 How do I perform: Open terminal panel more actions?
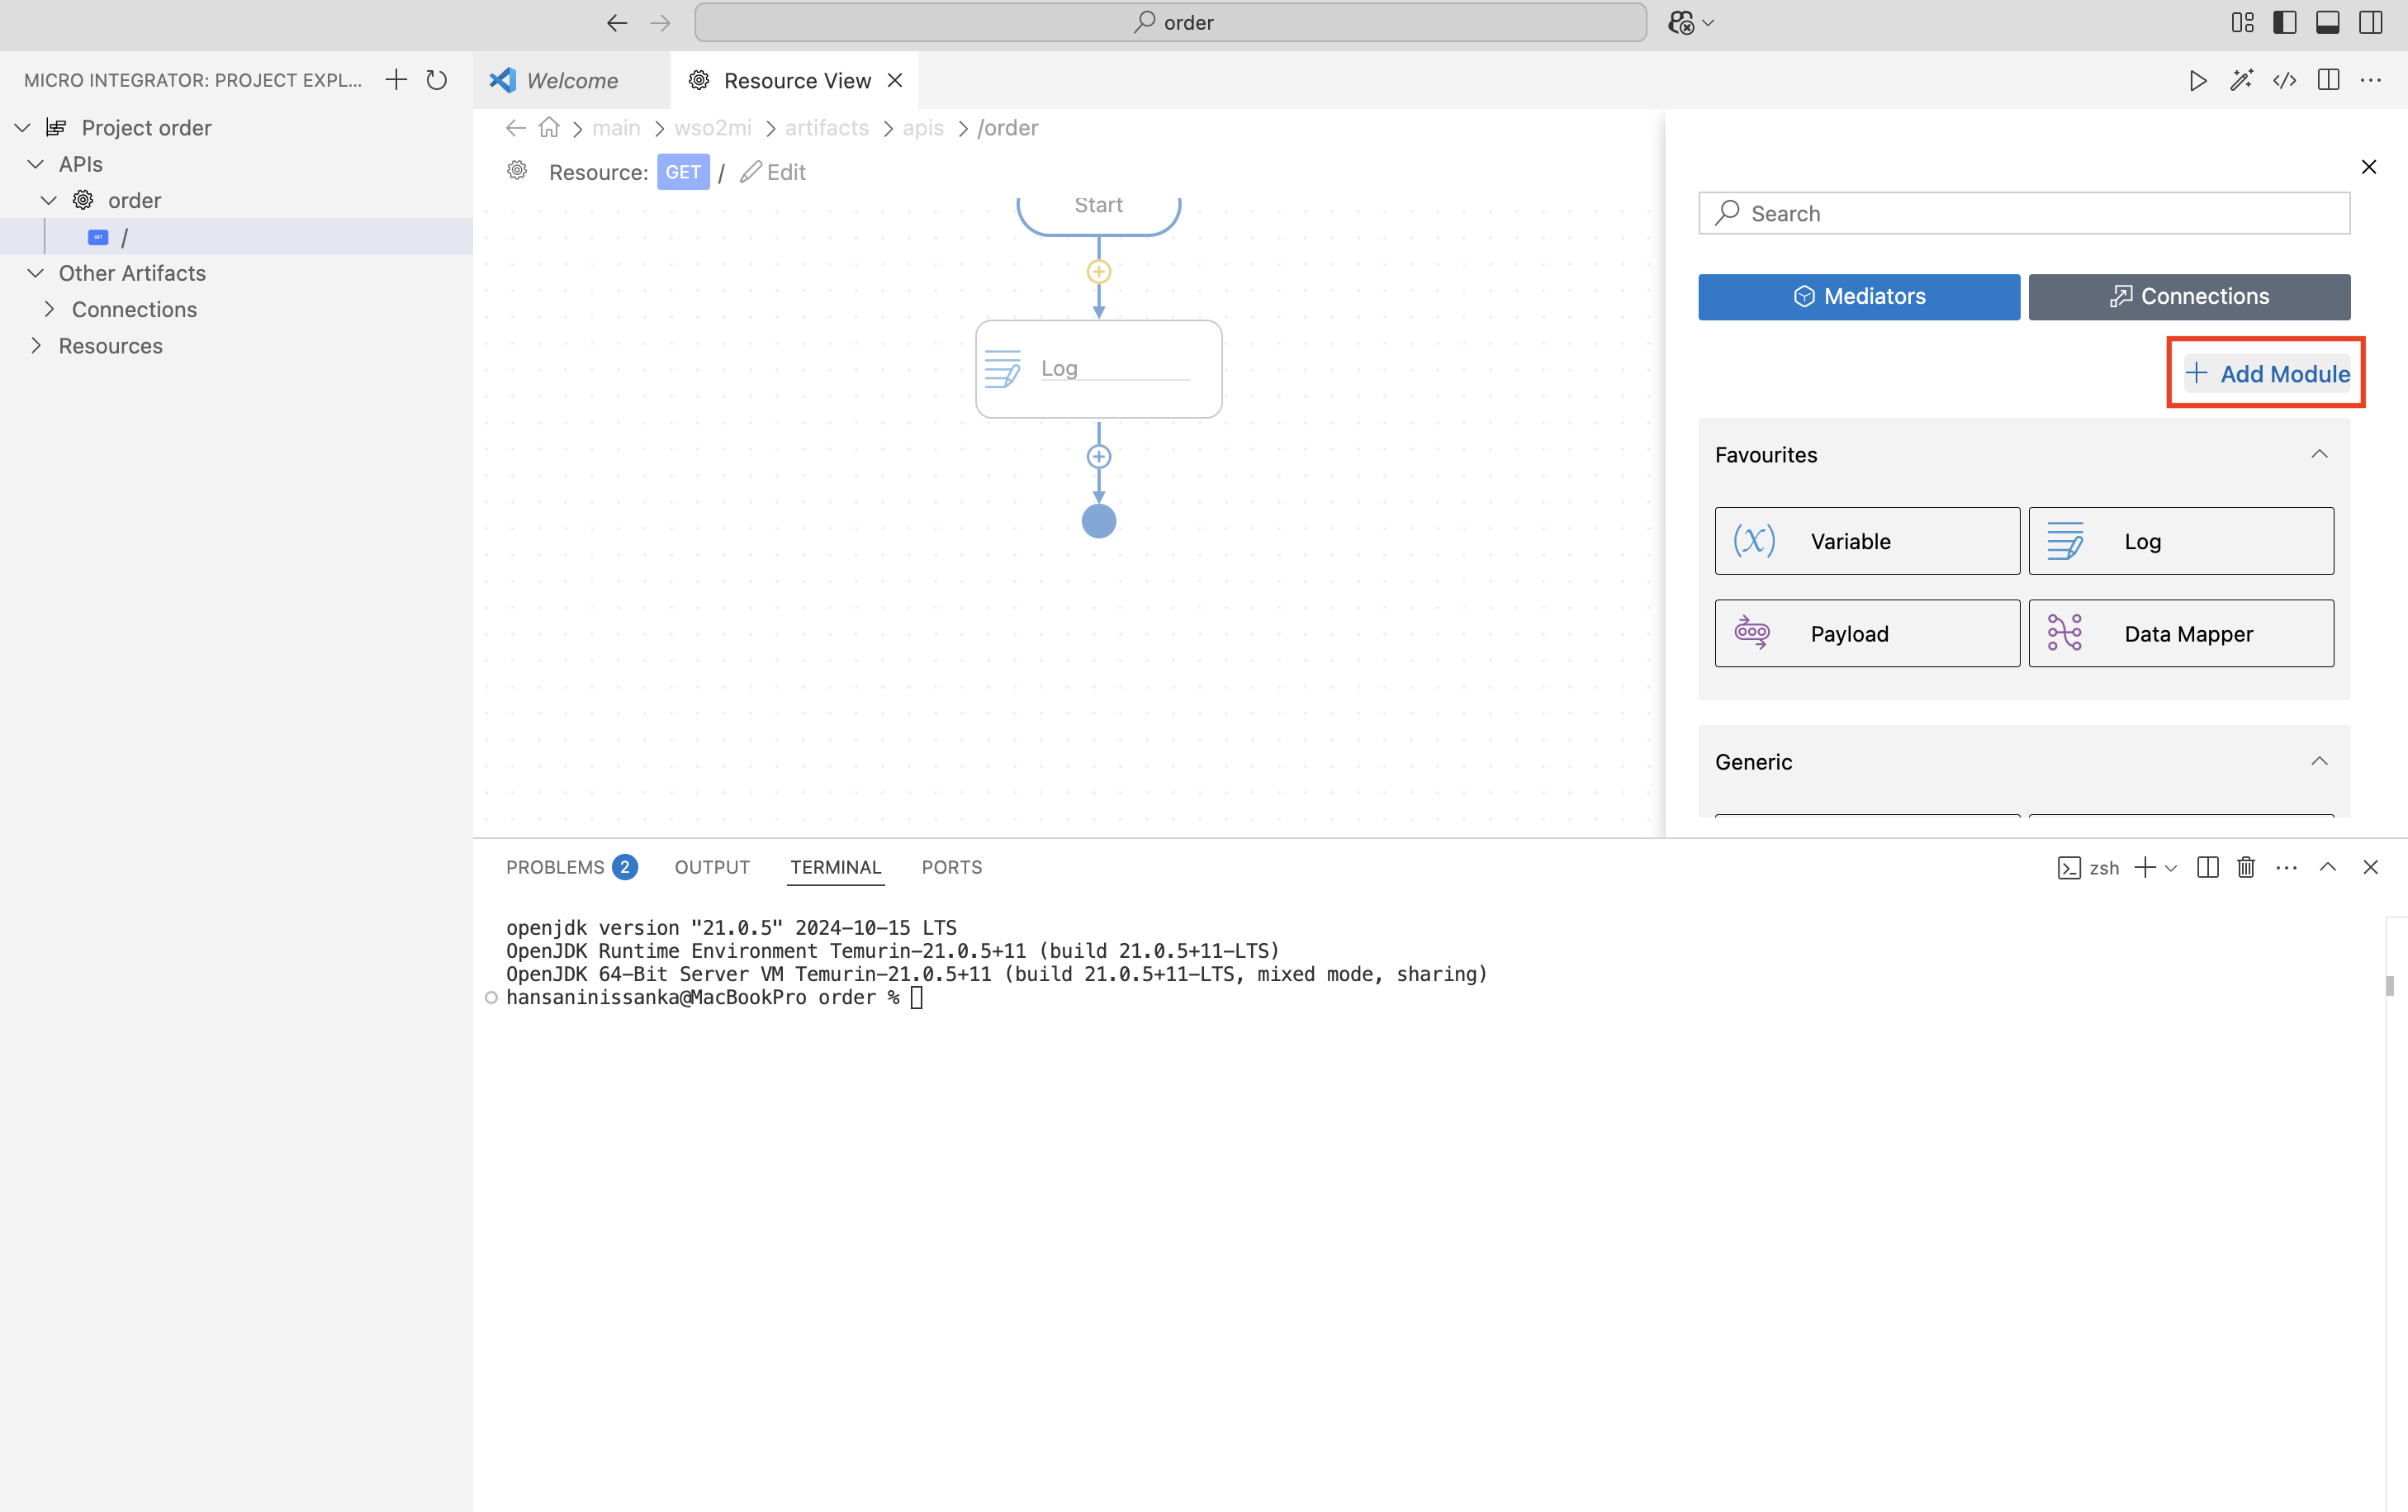2286,868
